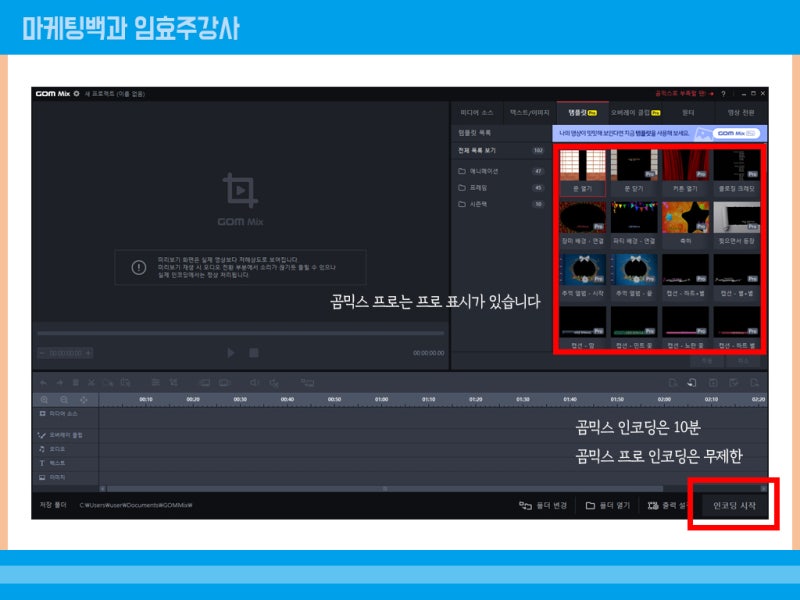
Task: Select the 문 열기 template thumbnail
Action: point(582,172)
